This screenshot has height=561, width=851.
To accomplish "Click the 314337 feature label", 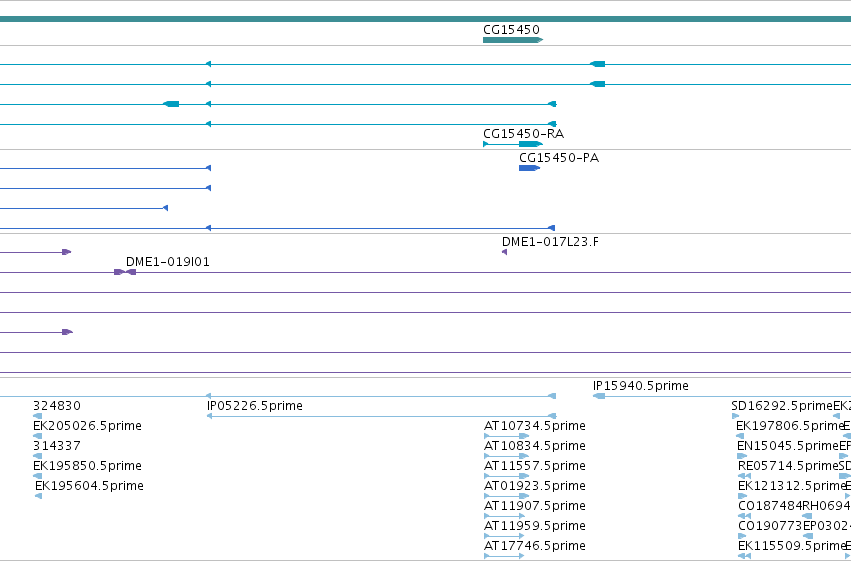I will coord(56,446).
